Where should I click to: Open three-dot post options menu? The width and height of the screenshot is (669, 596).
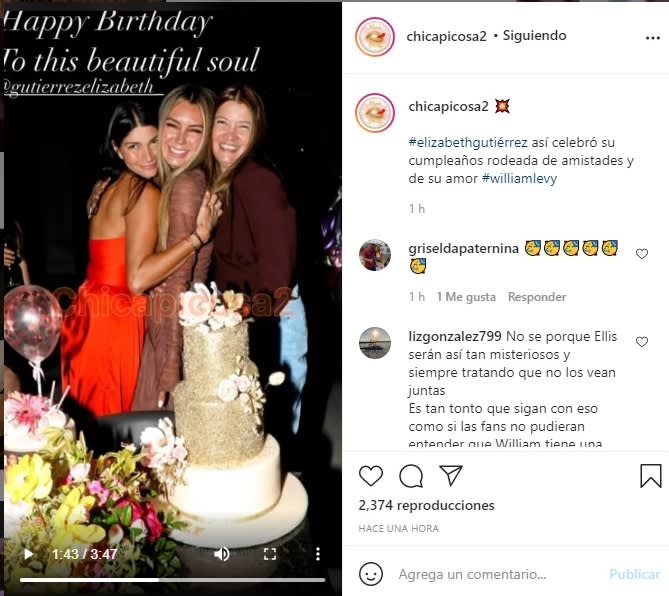(652, 37)
